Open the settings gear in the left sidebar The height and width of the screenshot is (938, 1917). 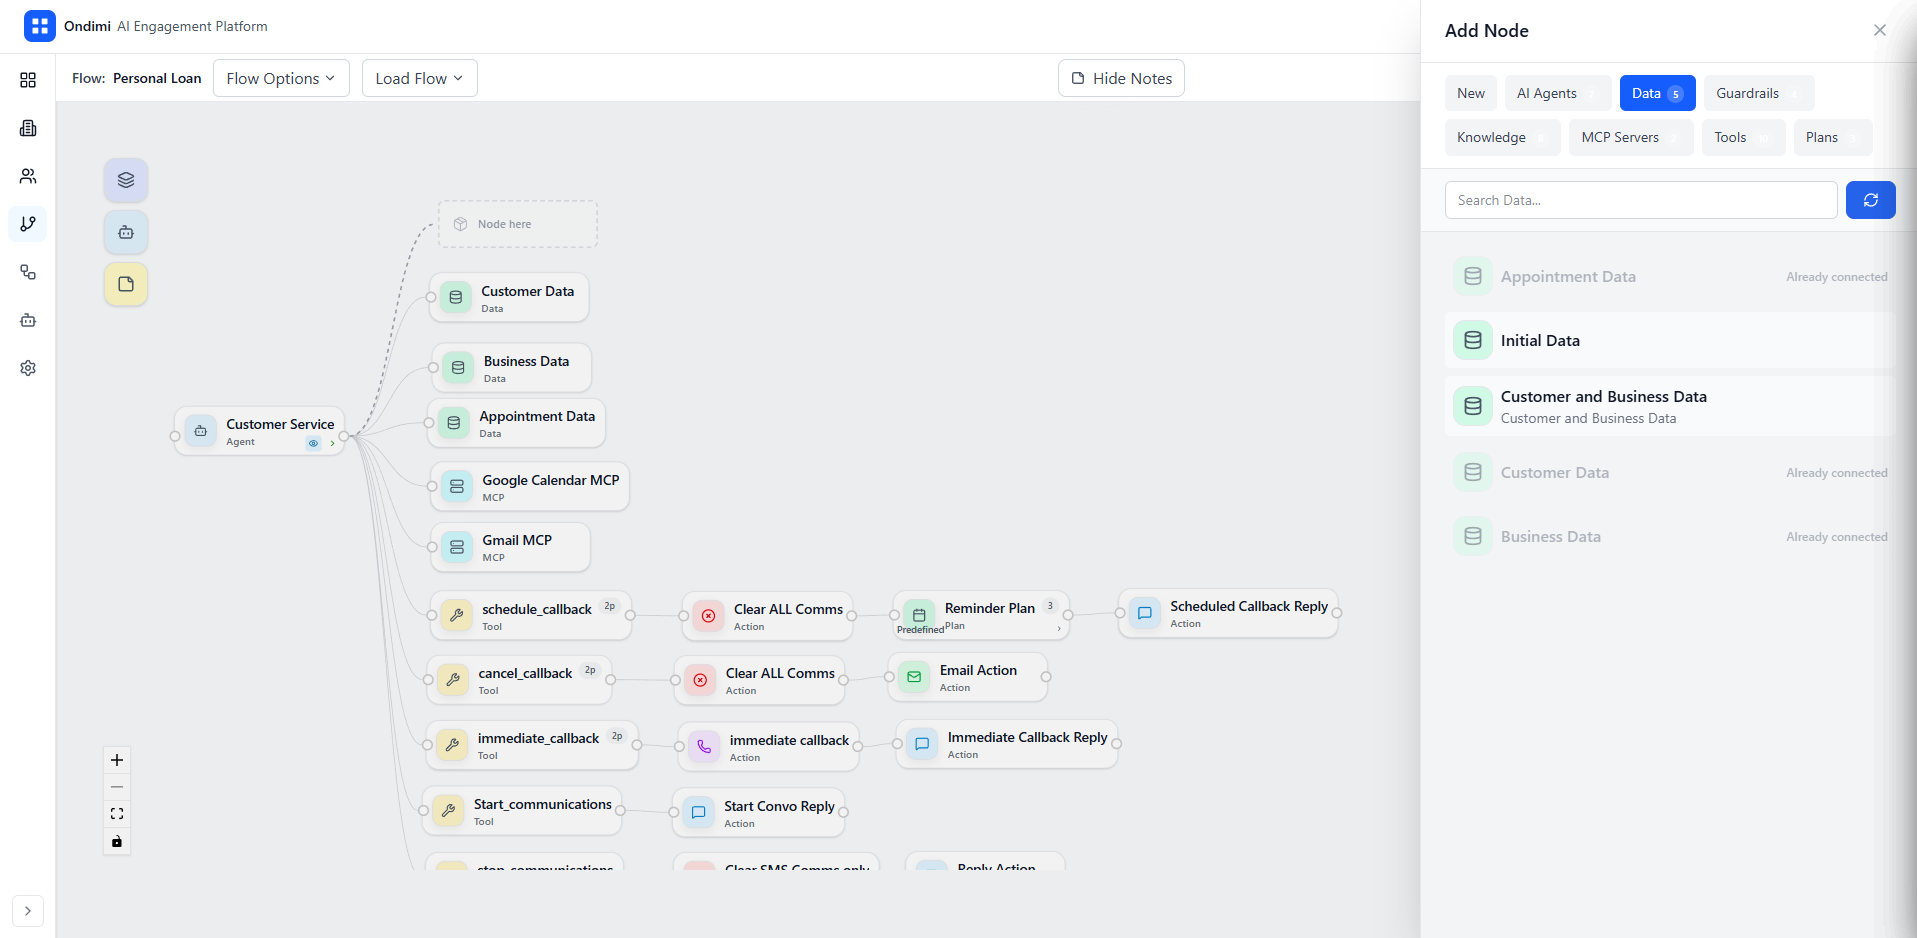pos(28,368)
